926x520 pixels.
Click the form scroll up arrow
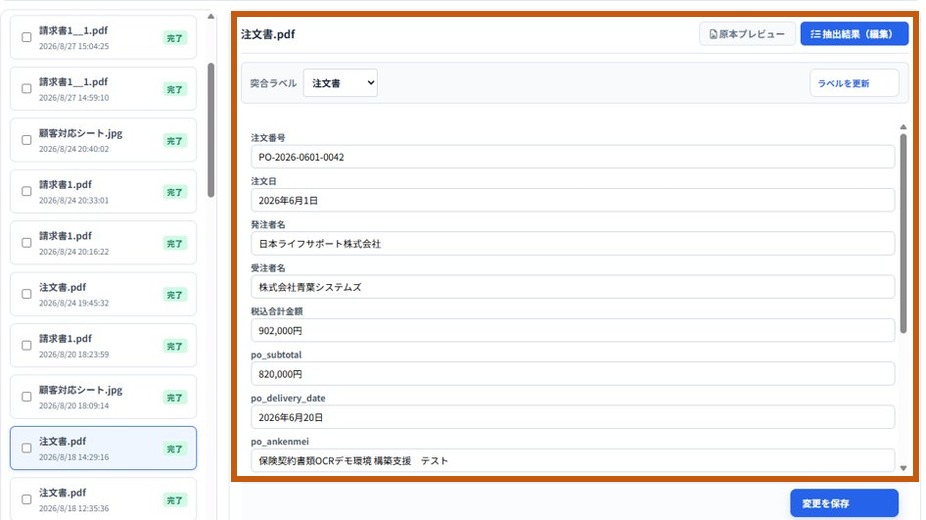pos(903,127)
